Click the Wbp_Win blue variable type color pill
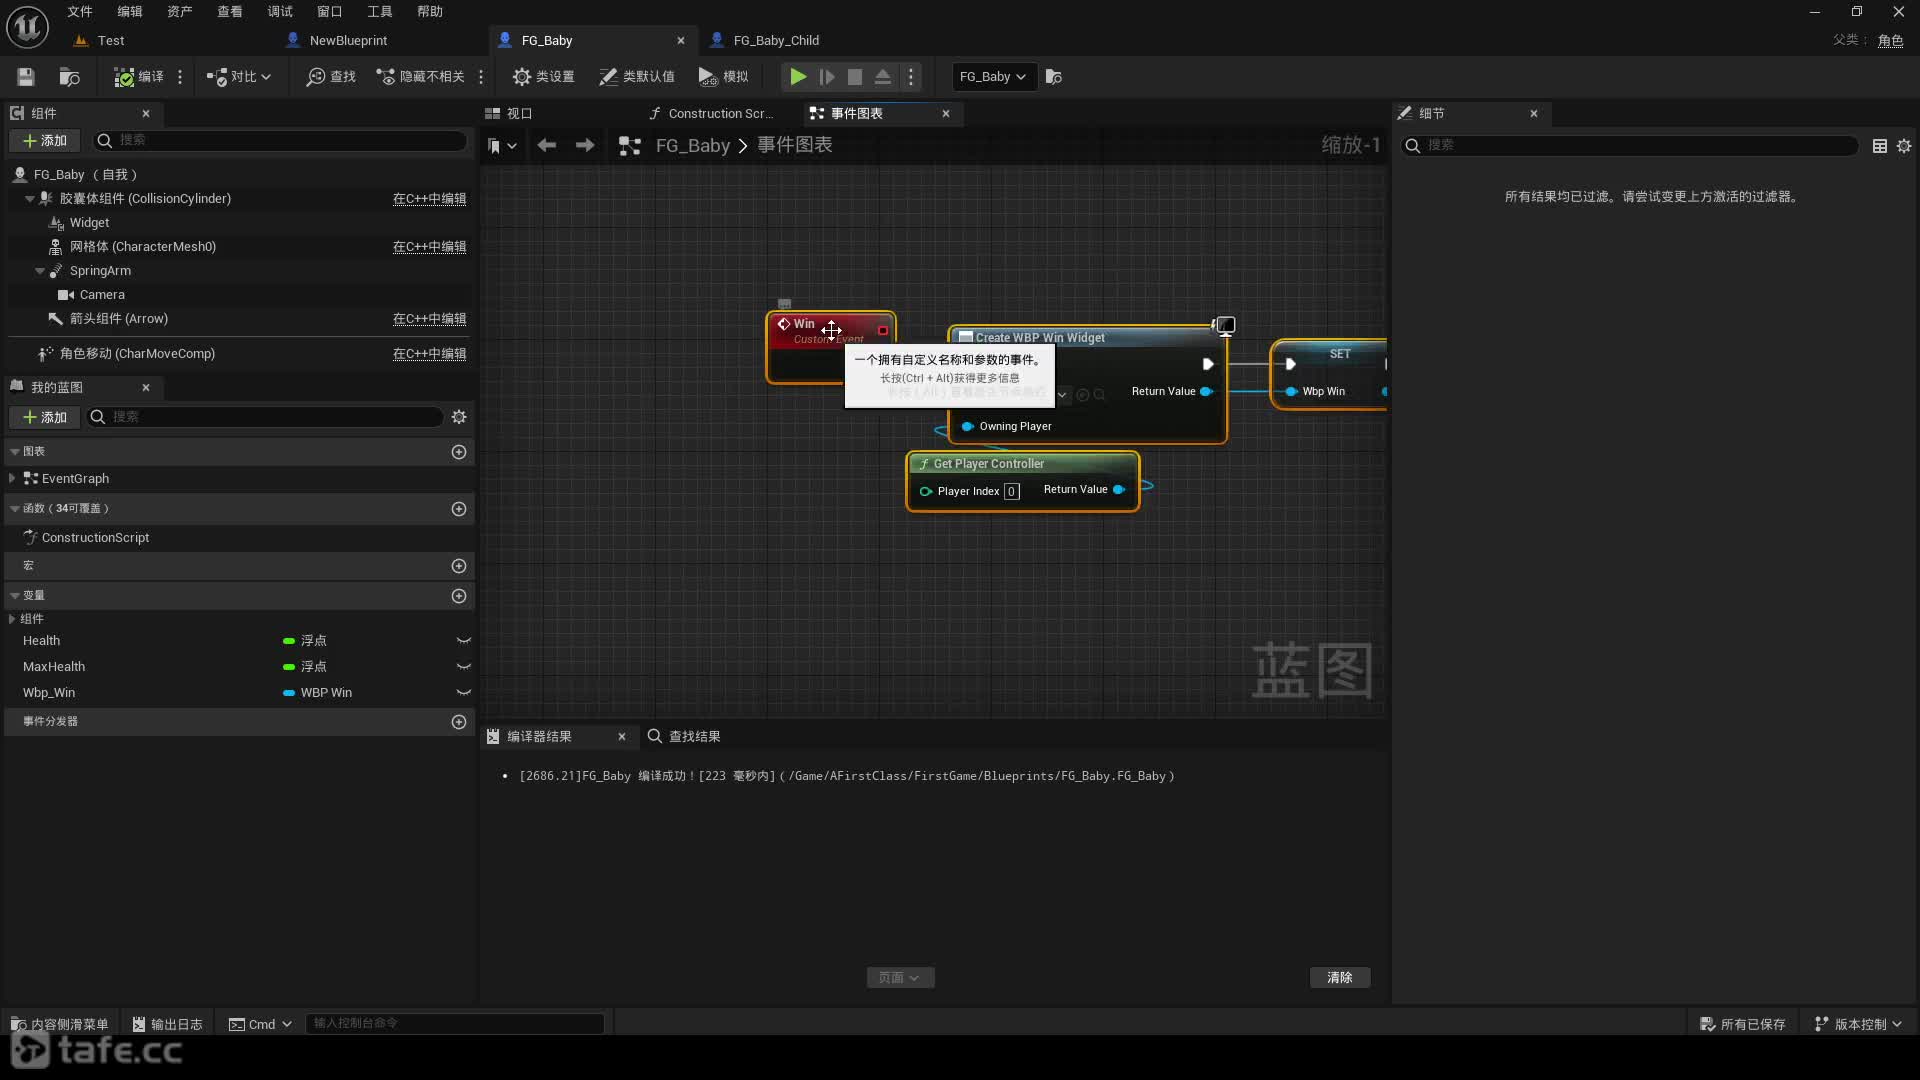The image size is (1920, 1080). (289, 693)
